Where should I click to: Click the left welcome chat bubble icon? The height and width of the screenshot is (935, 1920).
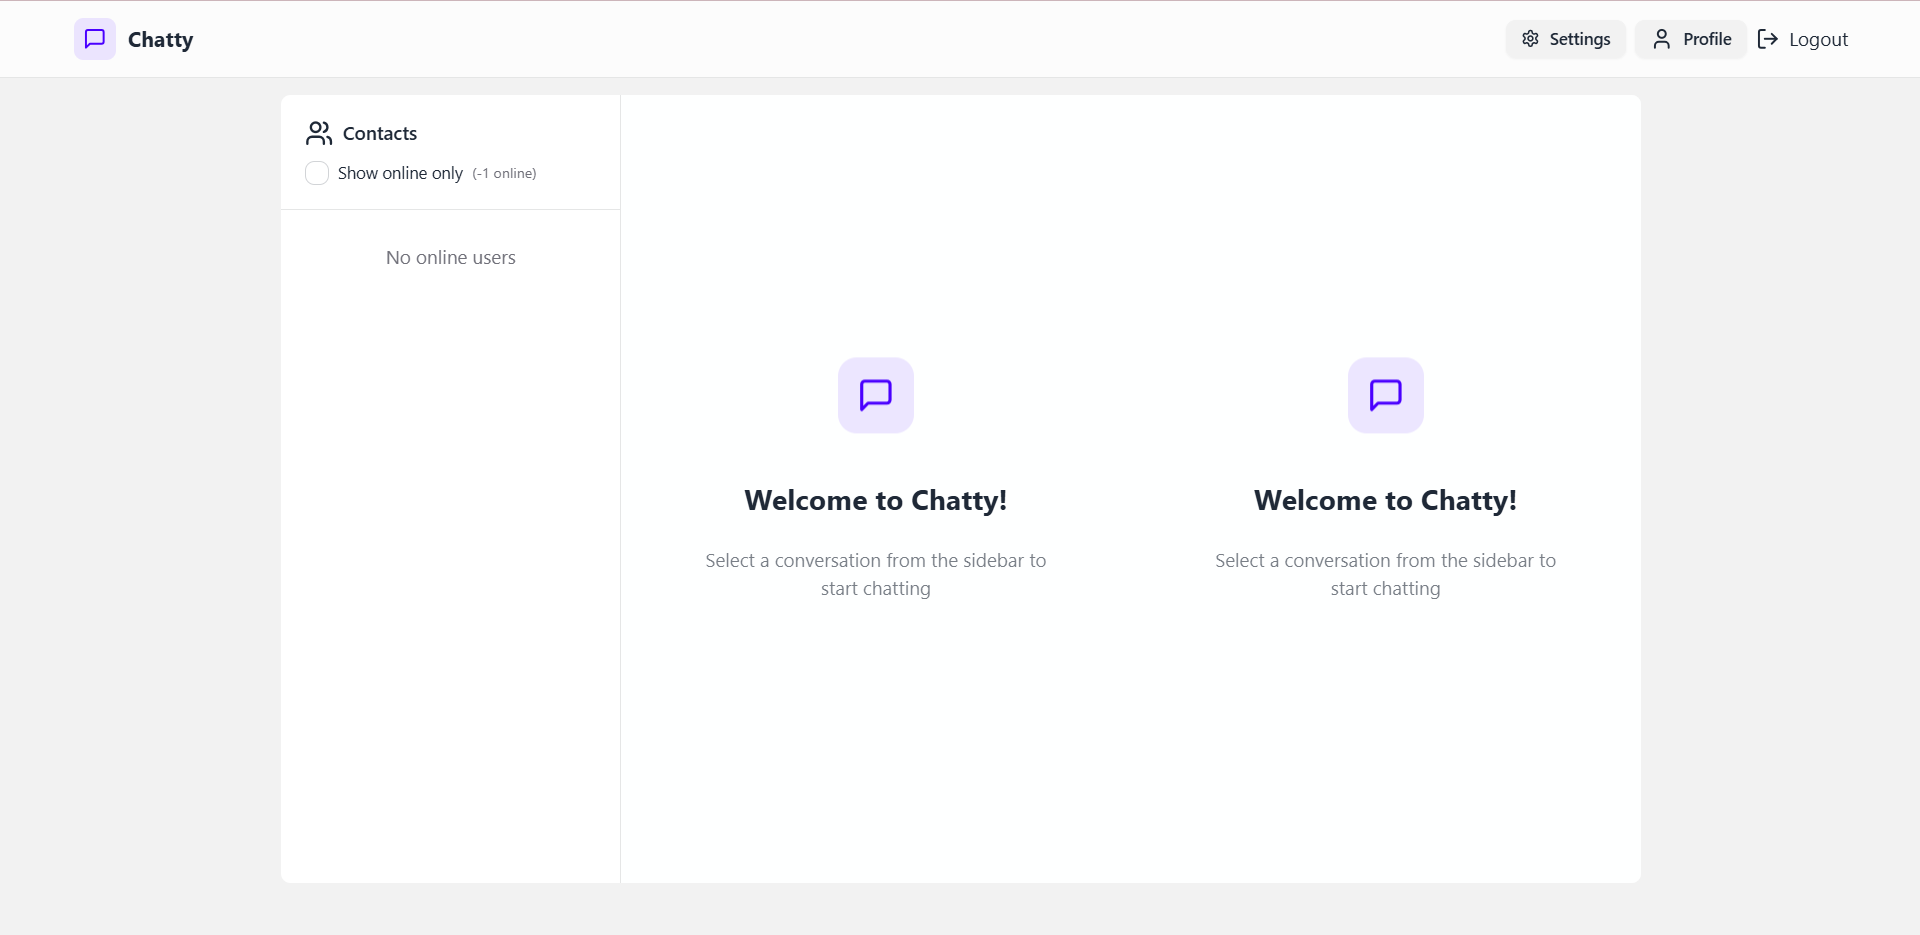click(875, 395)
